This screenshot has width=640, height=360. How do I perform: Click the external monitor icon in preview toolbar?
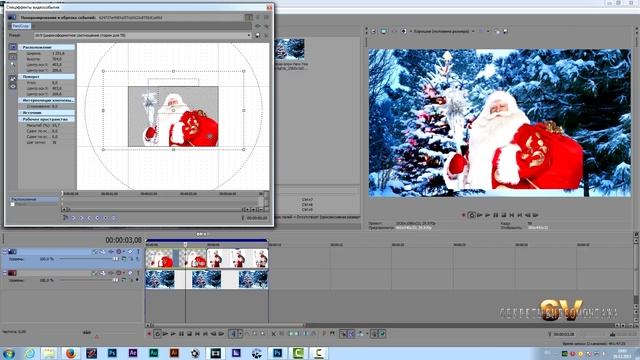click(x=384, y=31)
